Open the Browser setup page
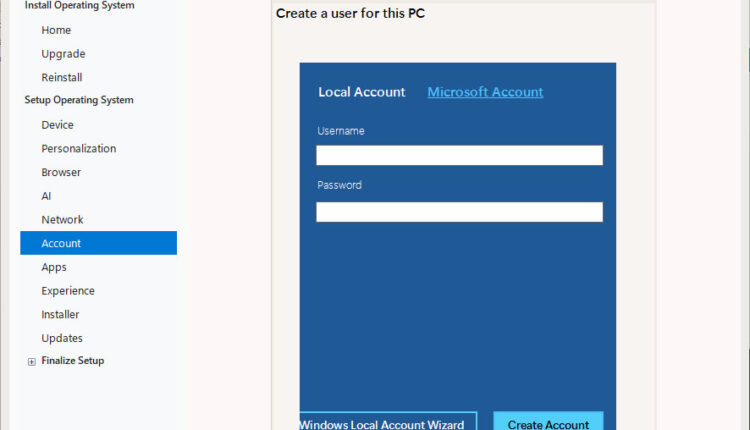The width and height of the screenshot is (750, 430). coord(61,172)
